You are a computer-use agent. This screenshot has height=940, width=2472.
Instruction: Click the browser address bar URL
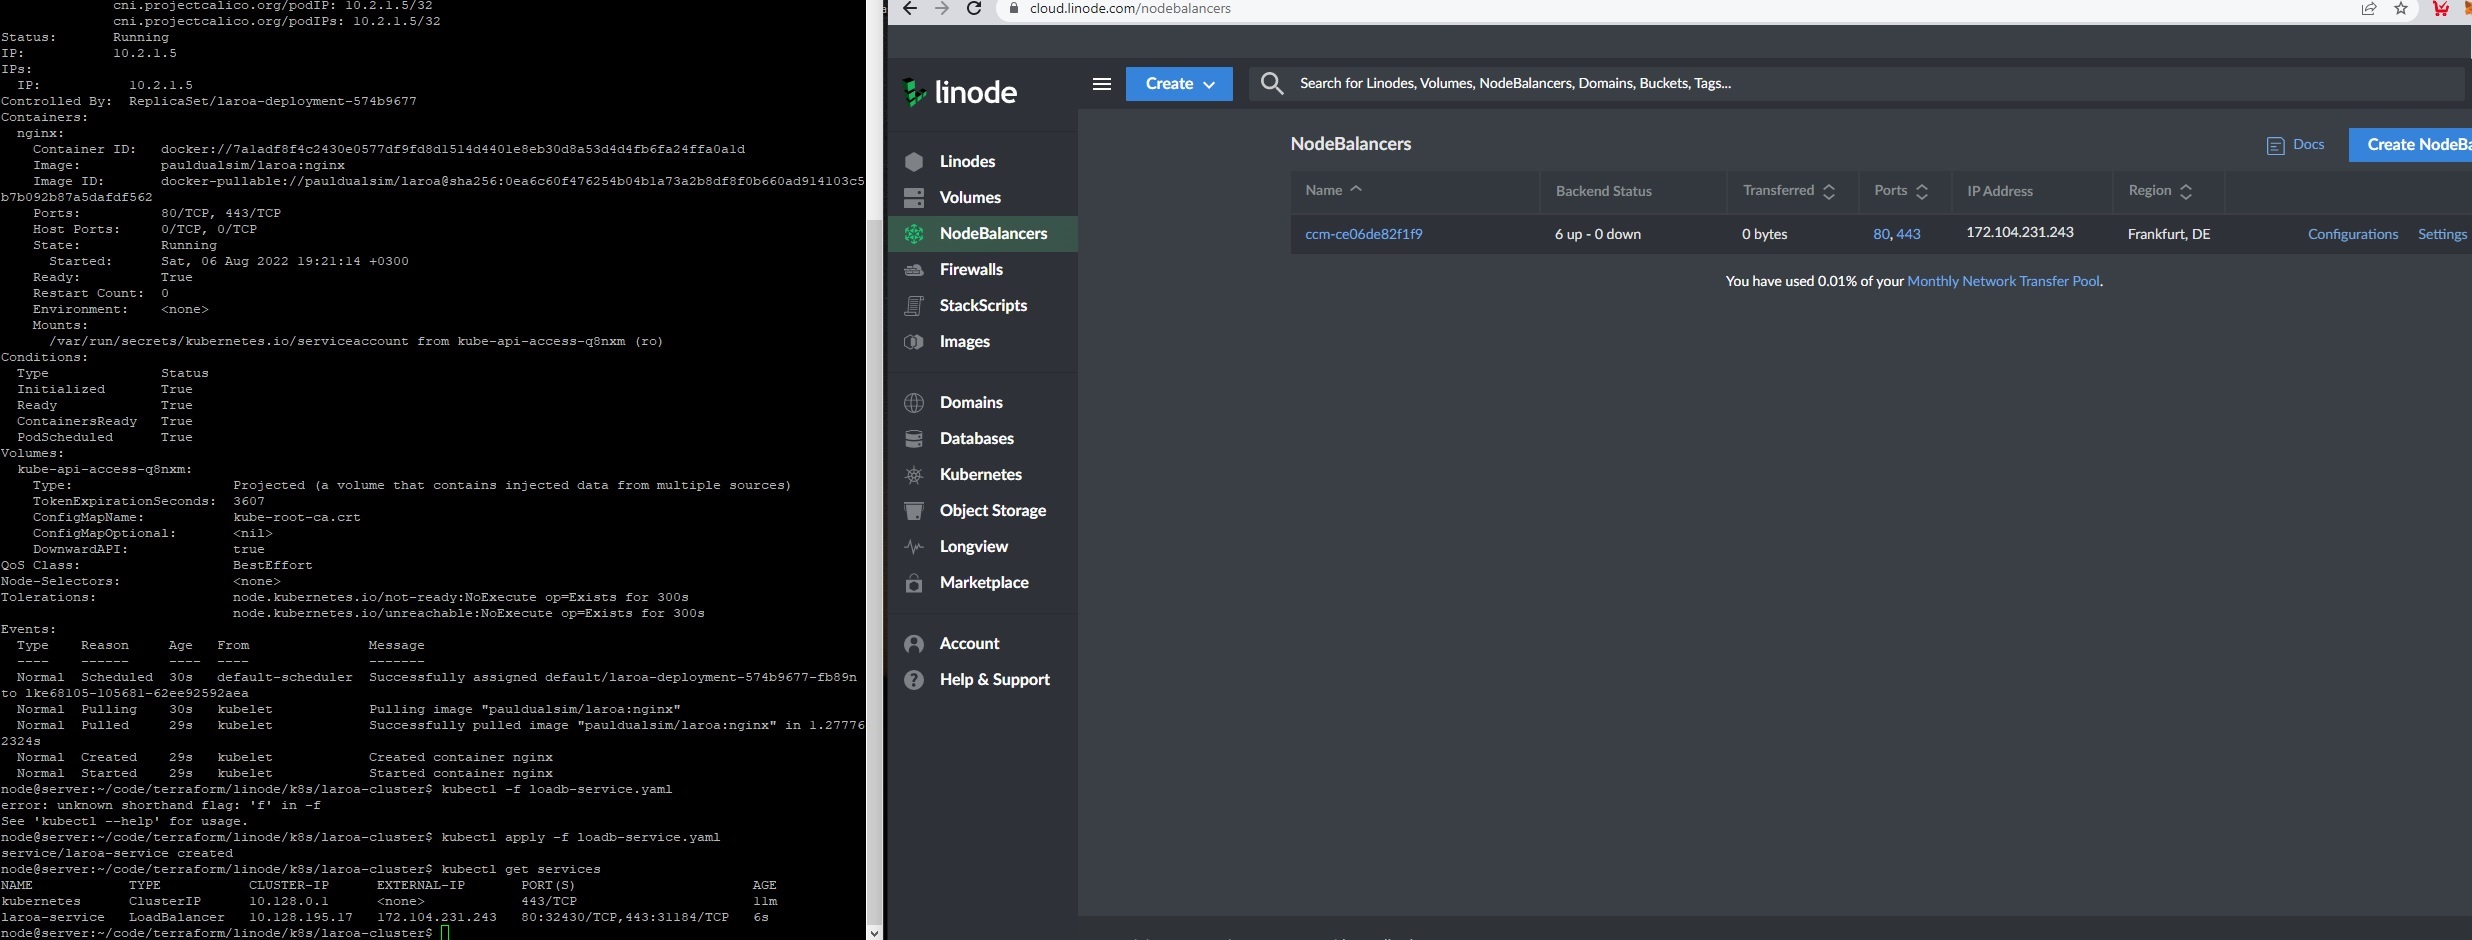[1130, 9]
